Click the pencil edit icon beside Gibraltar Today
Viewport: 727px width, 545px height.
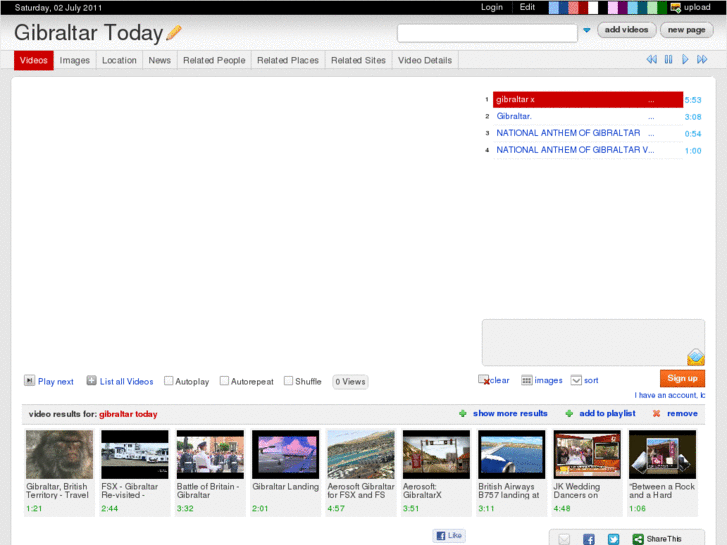click(x=173, y=32)
